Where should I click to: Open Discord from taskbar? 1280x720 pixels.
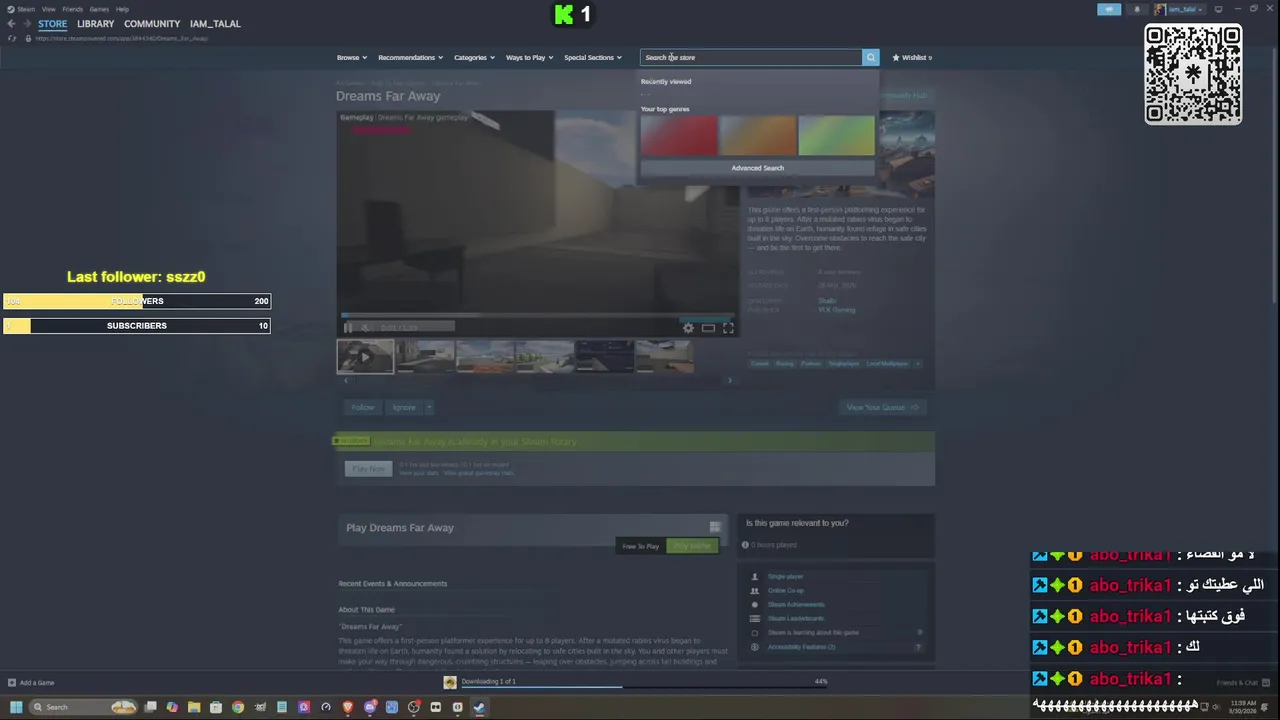pyautogui.click(x=370, y=707)
